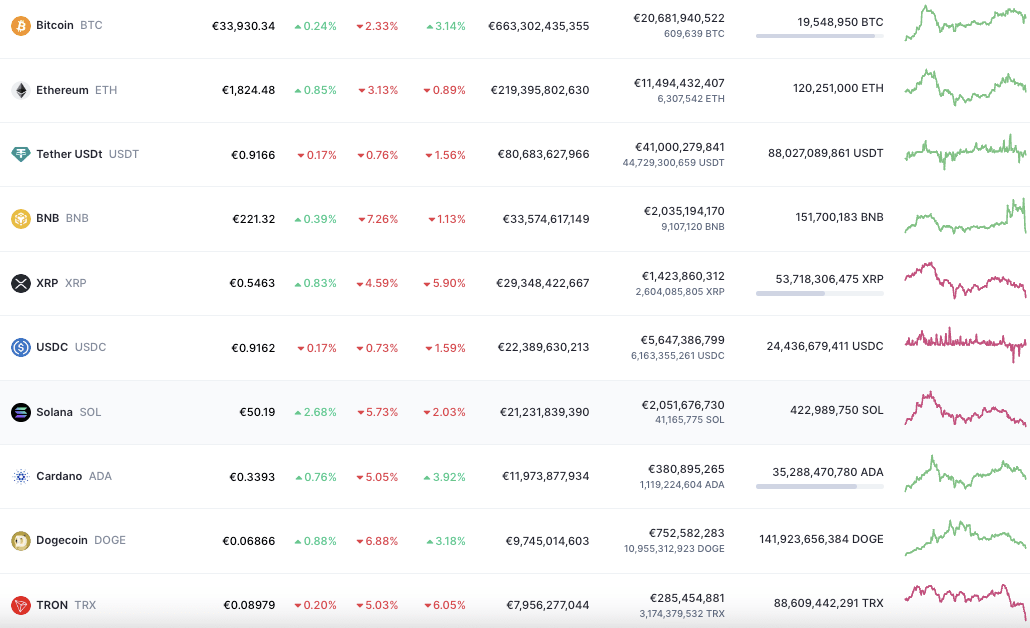Click the SOL ticker symbol
This screenshot has height=628, width=1030.
coord(91,412)
